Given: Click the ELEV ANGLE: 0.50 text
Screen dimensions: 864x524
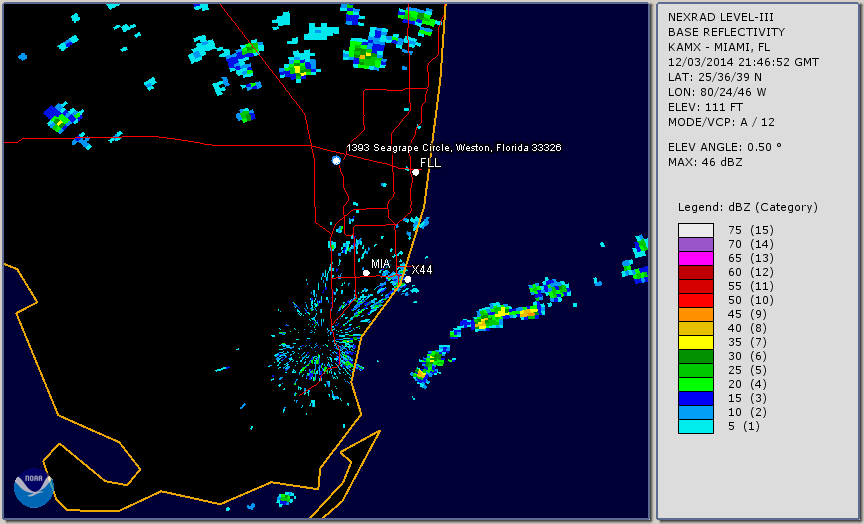Looking at the screenshot, I should click(725, 147).
